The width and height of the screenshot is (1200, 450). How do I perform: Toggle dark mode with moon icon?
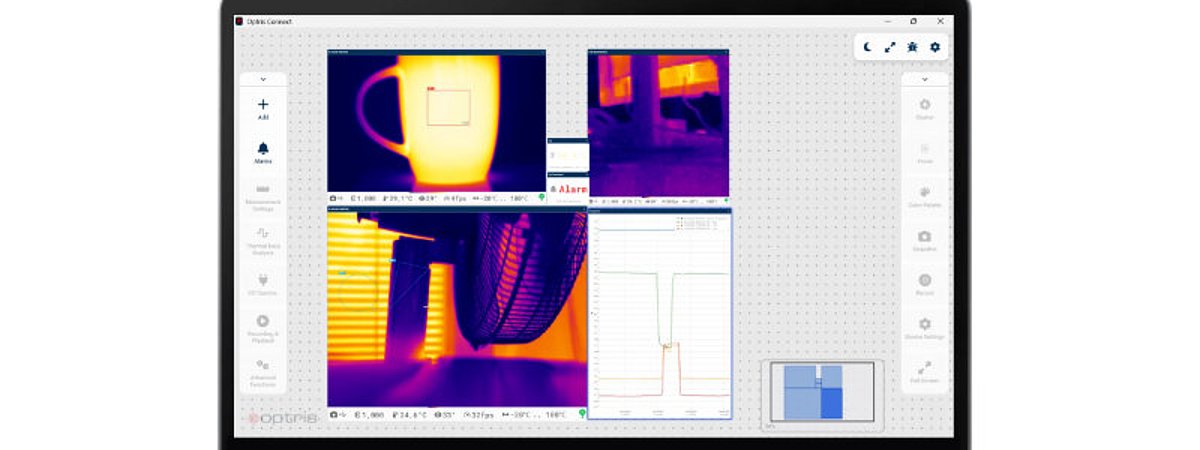[x=868, y=47]
